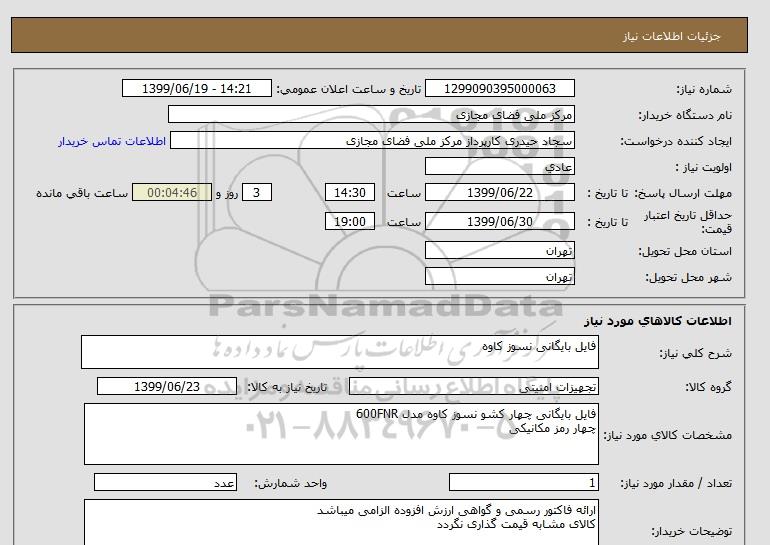Click the section heading اطلاعات کالاهای مورد نیاز
Viewport: 770px width, 545px height.
[x=658, y=321]
